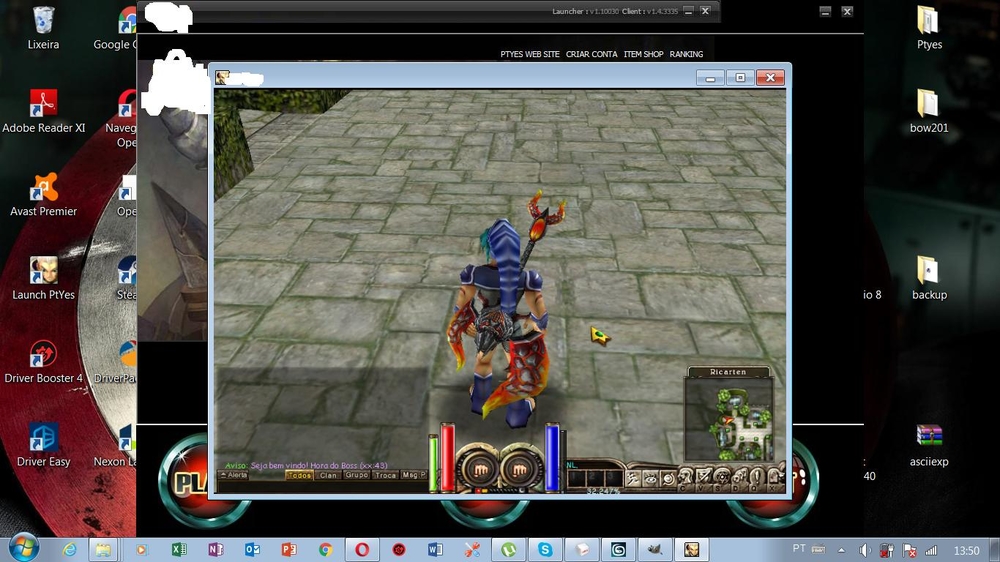Open Google Chrome from taskbar
1000x562 pixels.
pyautogui.click(x=325, y=549)
